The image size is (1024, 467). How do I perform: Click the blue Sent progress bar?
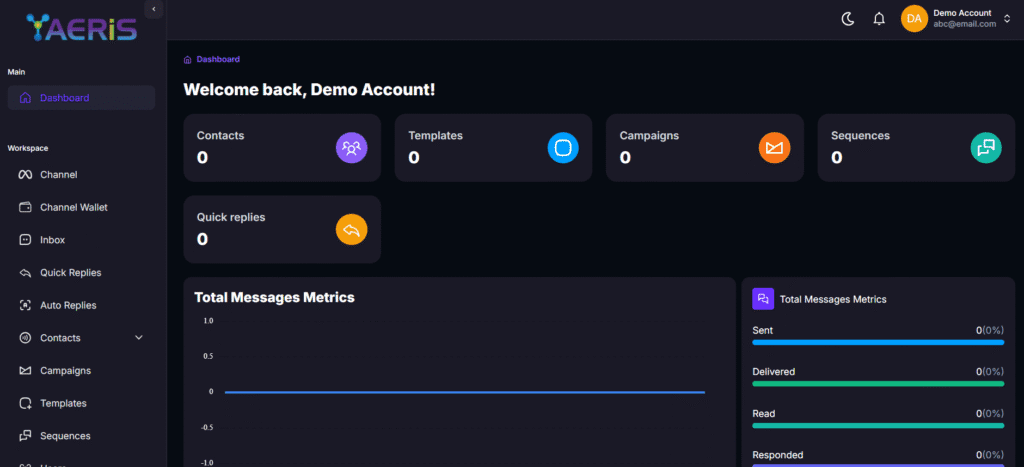[x=878, y=342]
